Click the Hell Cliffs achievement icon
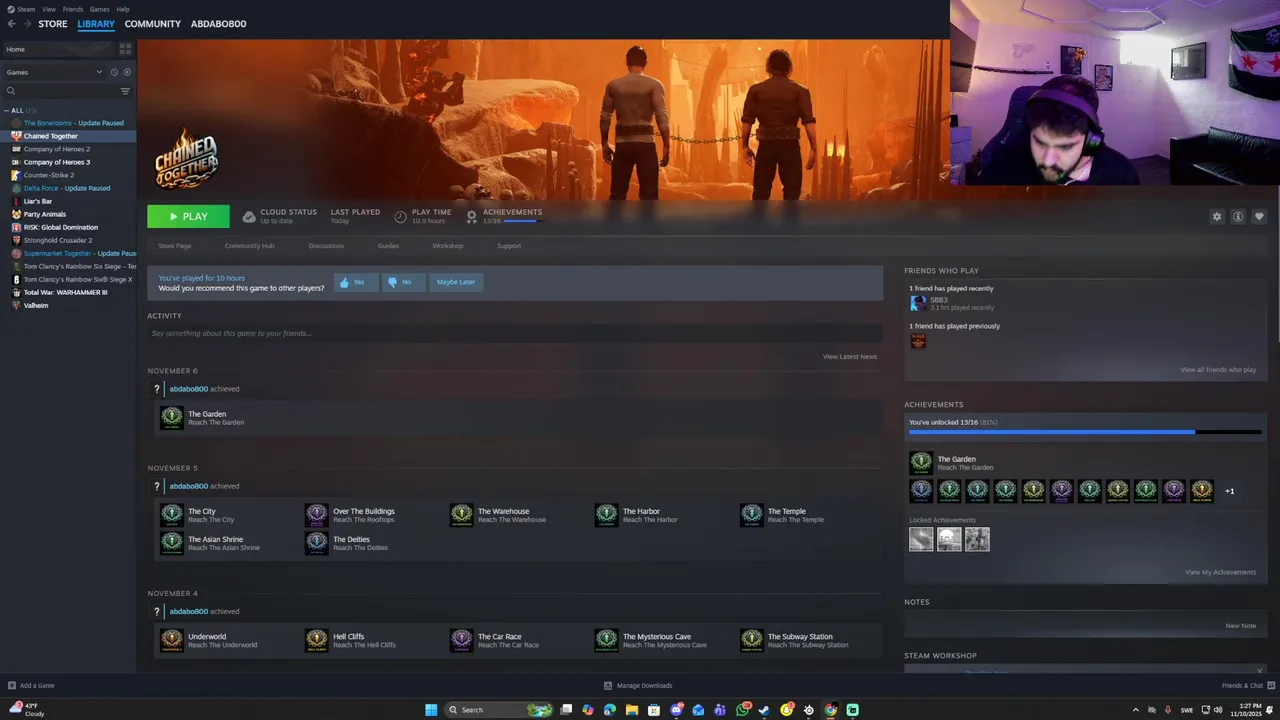The width and height of the screenshot is (1280, 720). [x=317, y=640]
